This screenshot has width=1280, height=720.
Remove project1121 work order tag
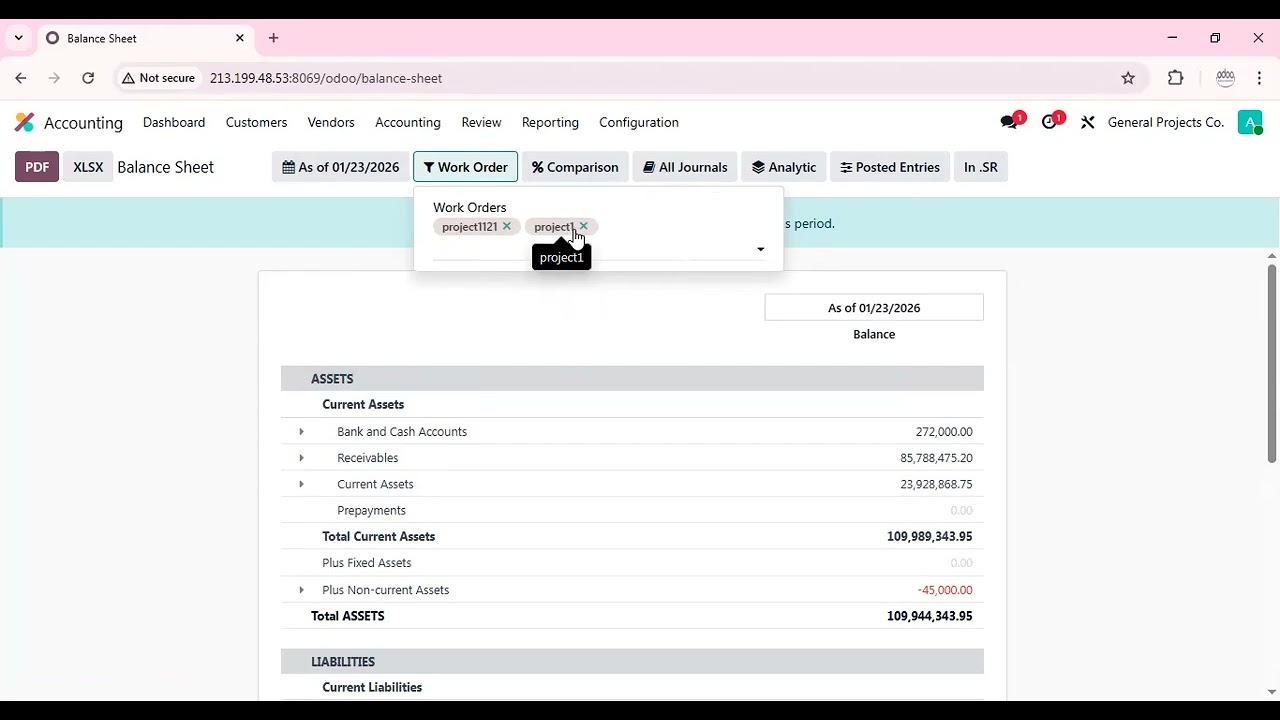tap(507, 226)
